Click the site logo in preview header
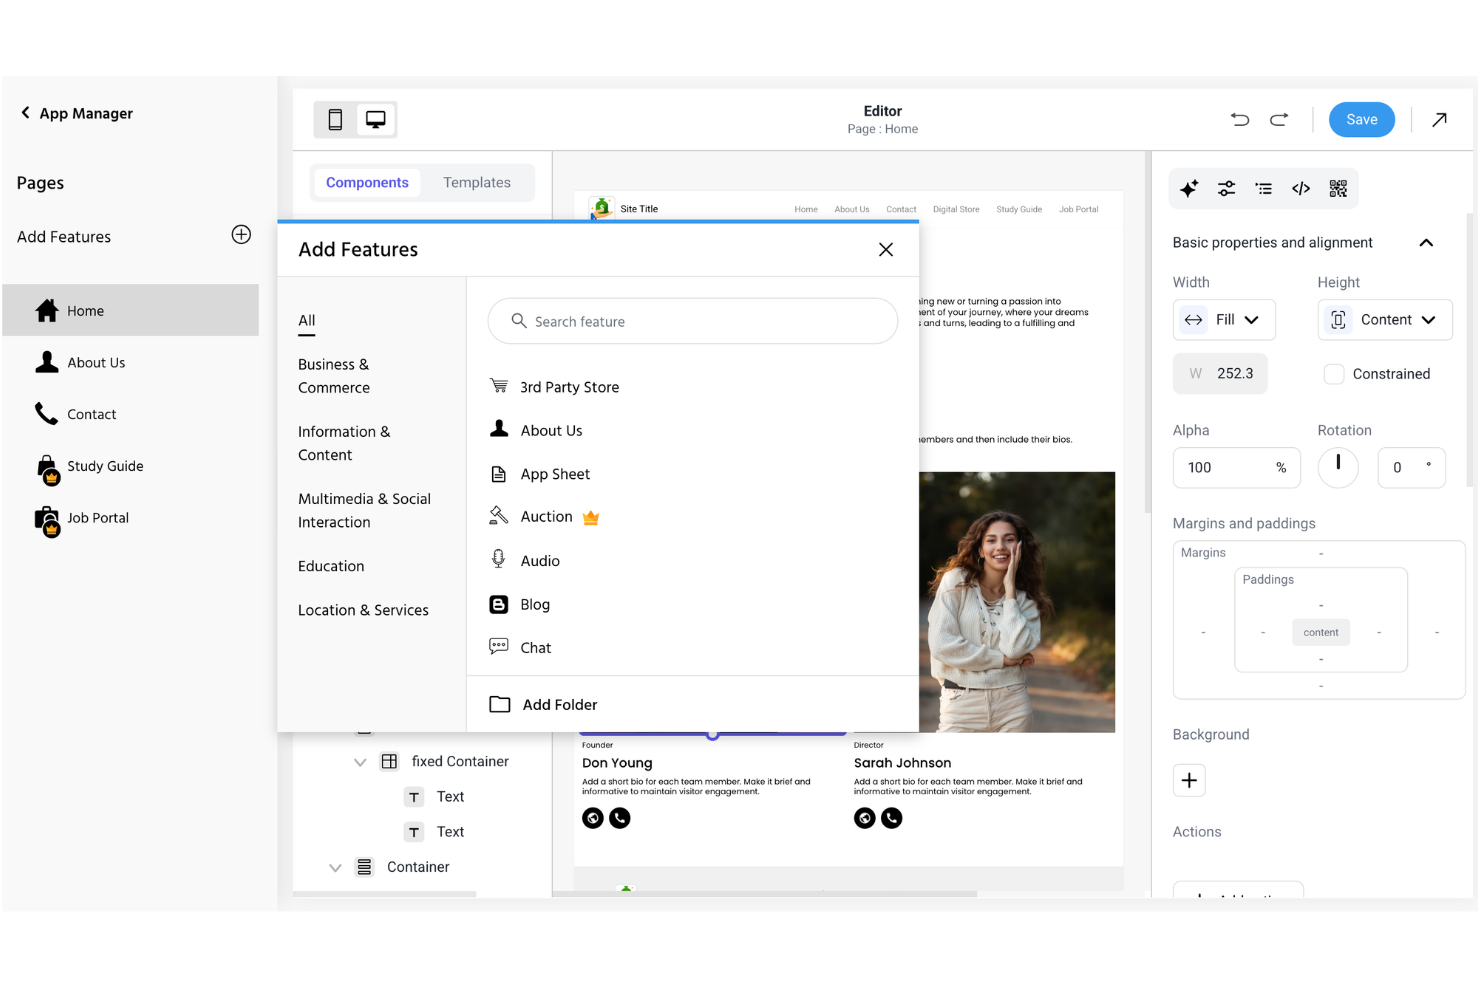1480x987 pixels. click(x=601, y=208)
